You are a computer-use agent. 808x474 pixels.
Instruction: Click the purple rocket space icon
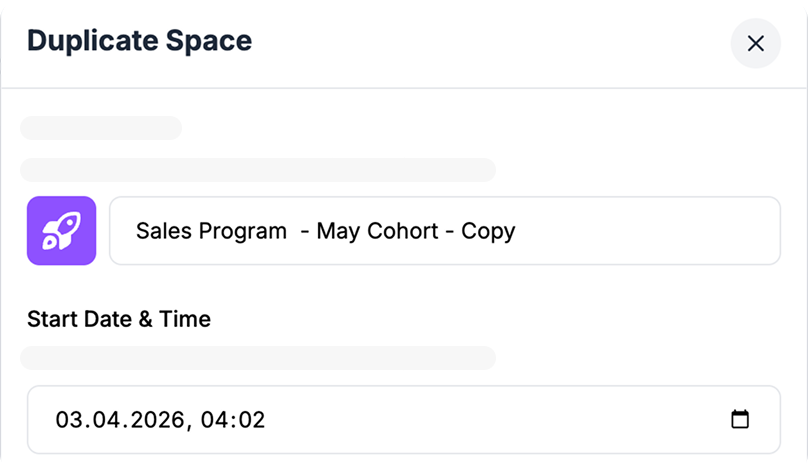coord(61,231)
